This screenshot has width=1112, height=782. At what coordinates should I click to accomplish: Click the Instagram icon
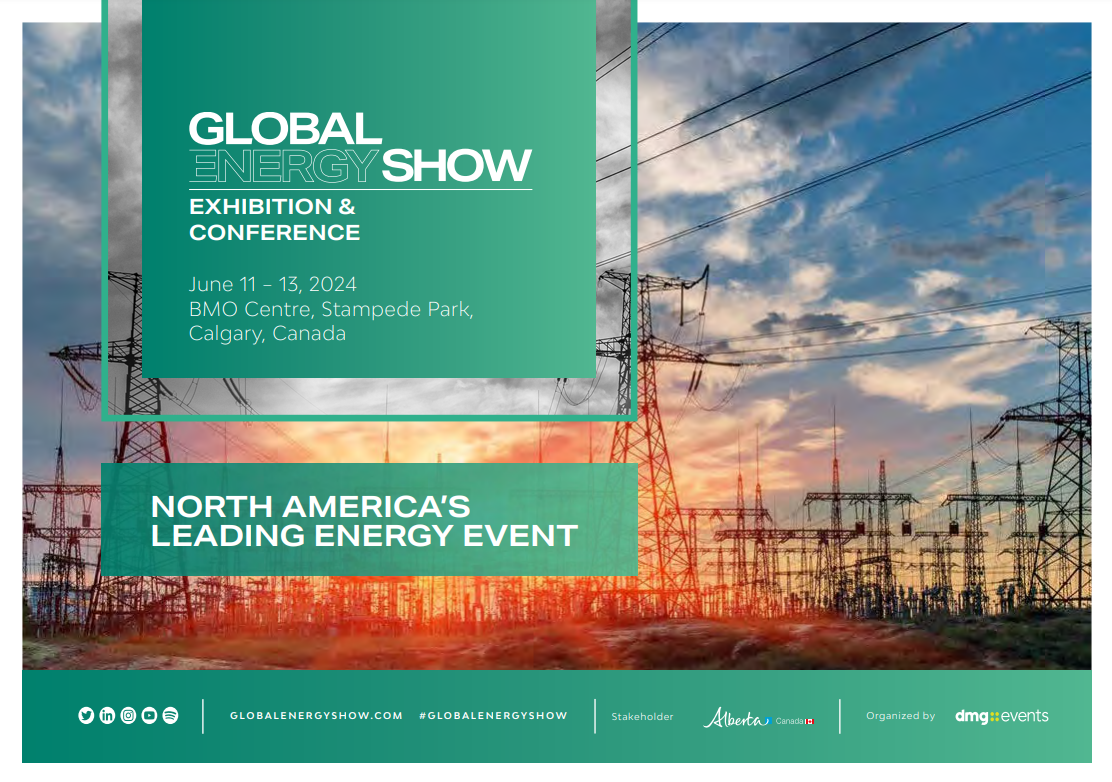coord(128,715)
